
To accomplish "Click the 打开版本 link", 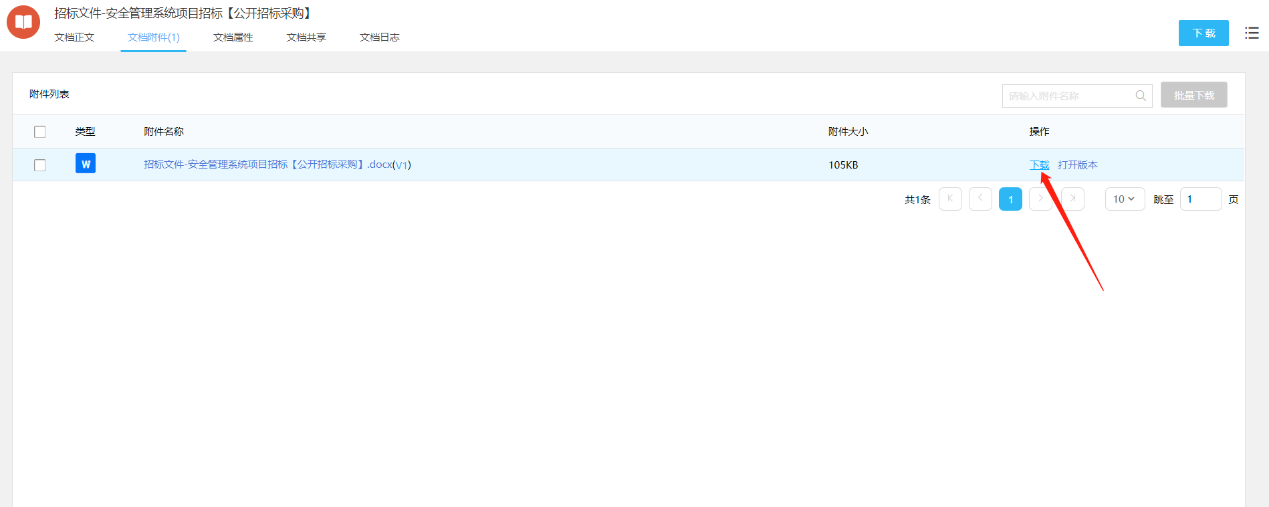I will pyautogui.click(x=1077, y=165).
